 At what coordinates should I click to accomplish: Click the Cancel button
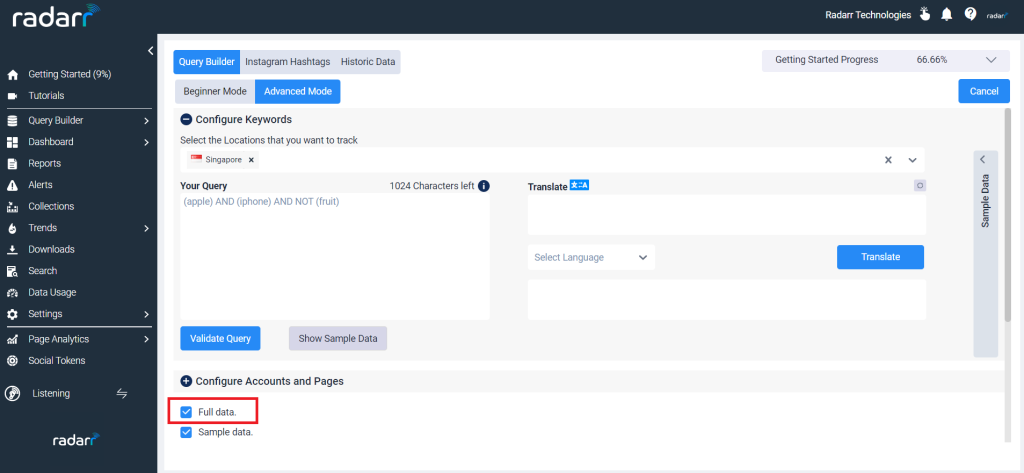point(984,91)
